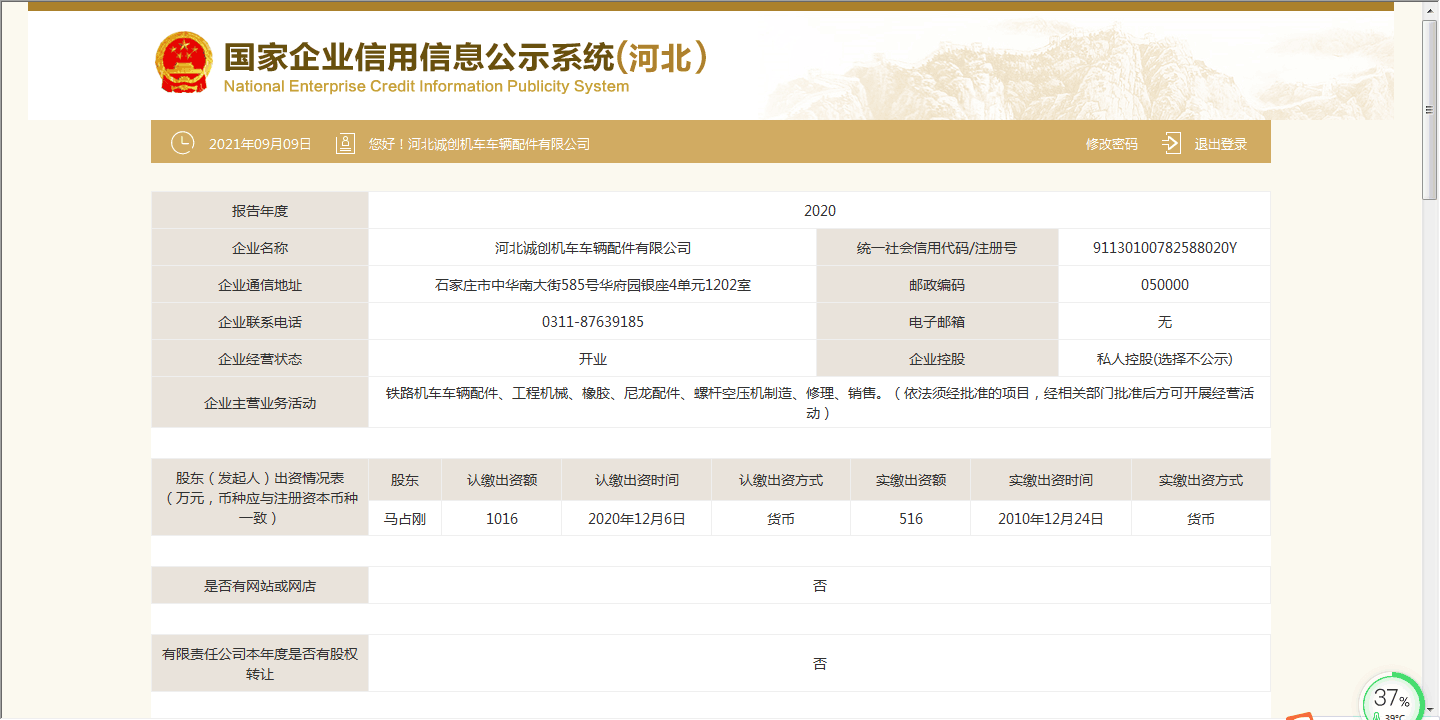The width and height of the screenshot is (1440, 720).
Task: Click value 私人控股(选择不公示)
Action: click(1165, 359)
